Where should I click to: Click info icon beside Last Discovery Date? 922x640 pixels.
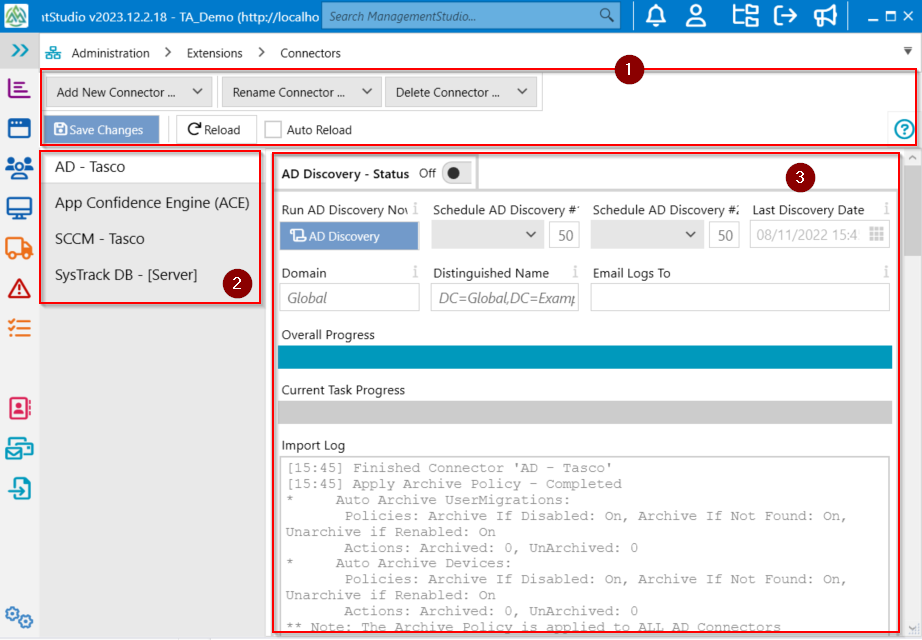886,208
